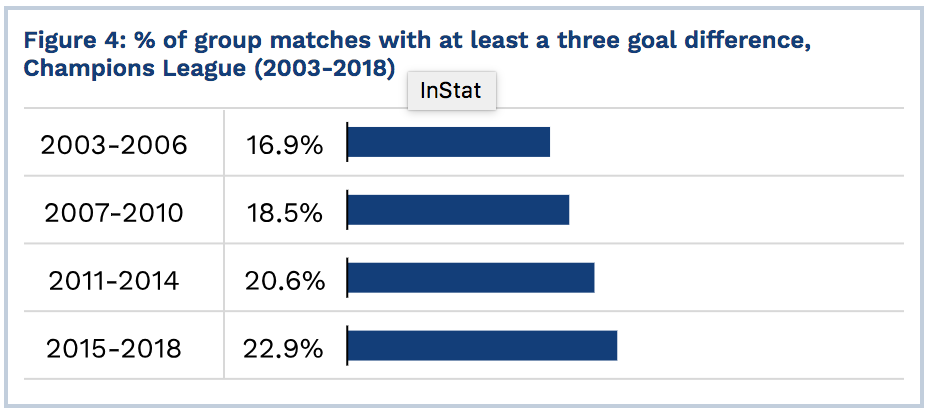
Task: Click the 20.6% value
Action: [285, 280]
